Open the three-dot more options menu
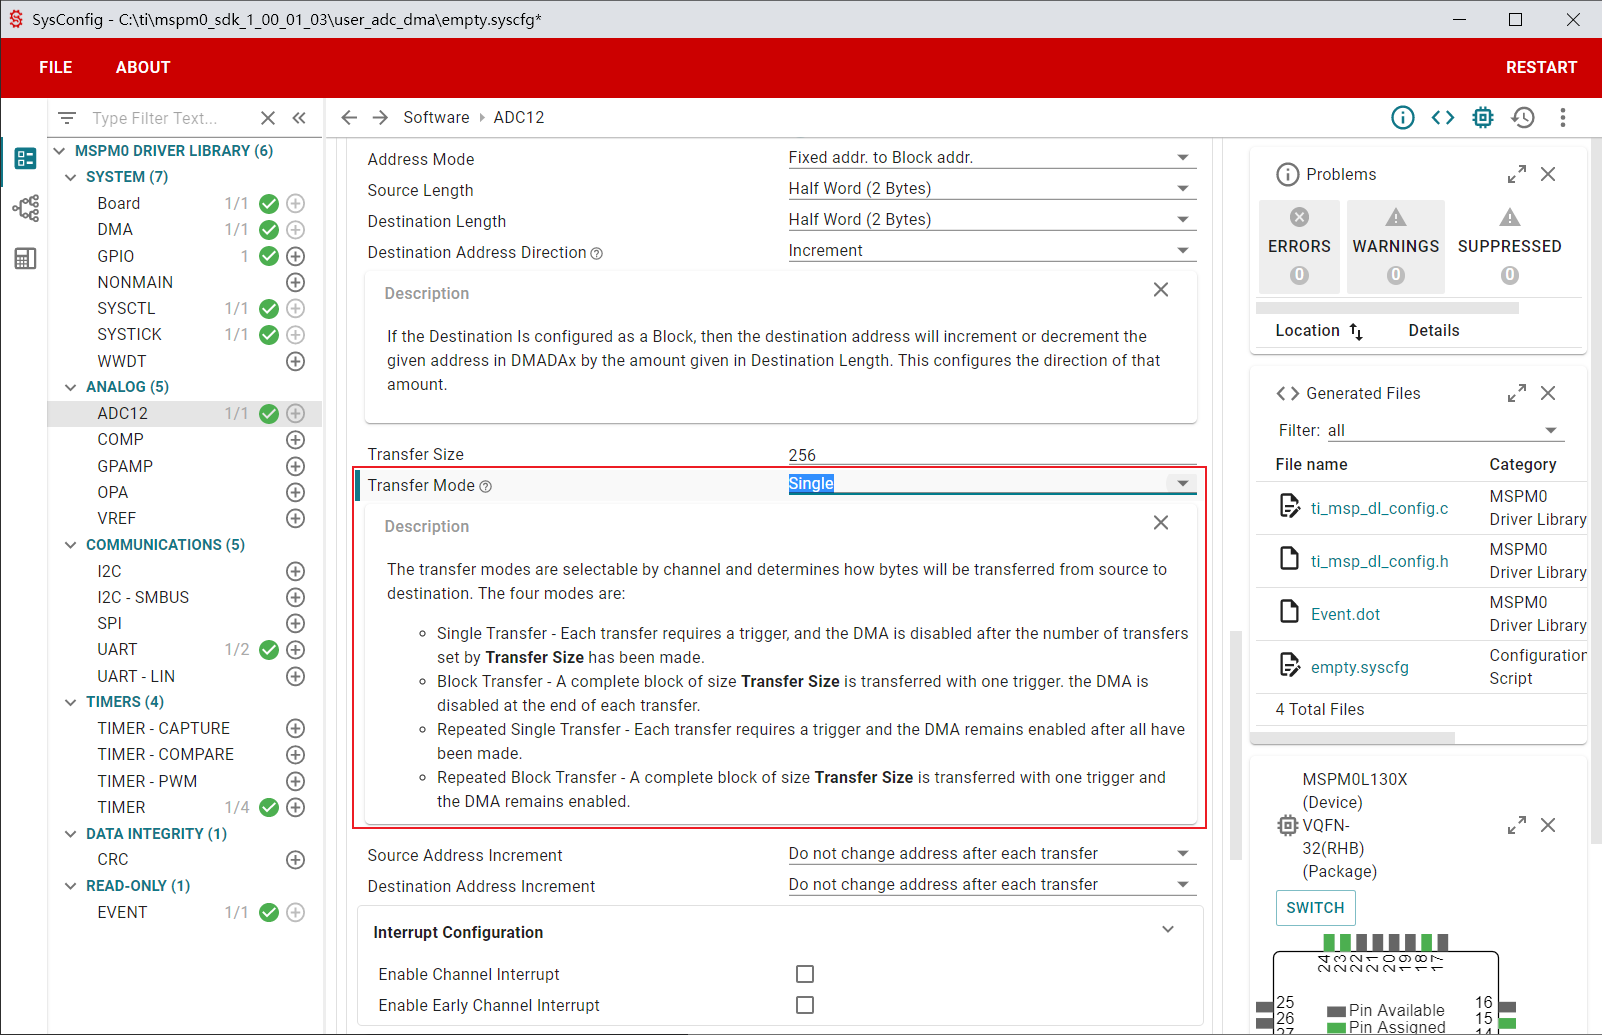The height and width of the screenshot is (1035, 1602). pos(1563,118)
